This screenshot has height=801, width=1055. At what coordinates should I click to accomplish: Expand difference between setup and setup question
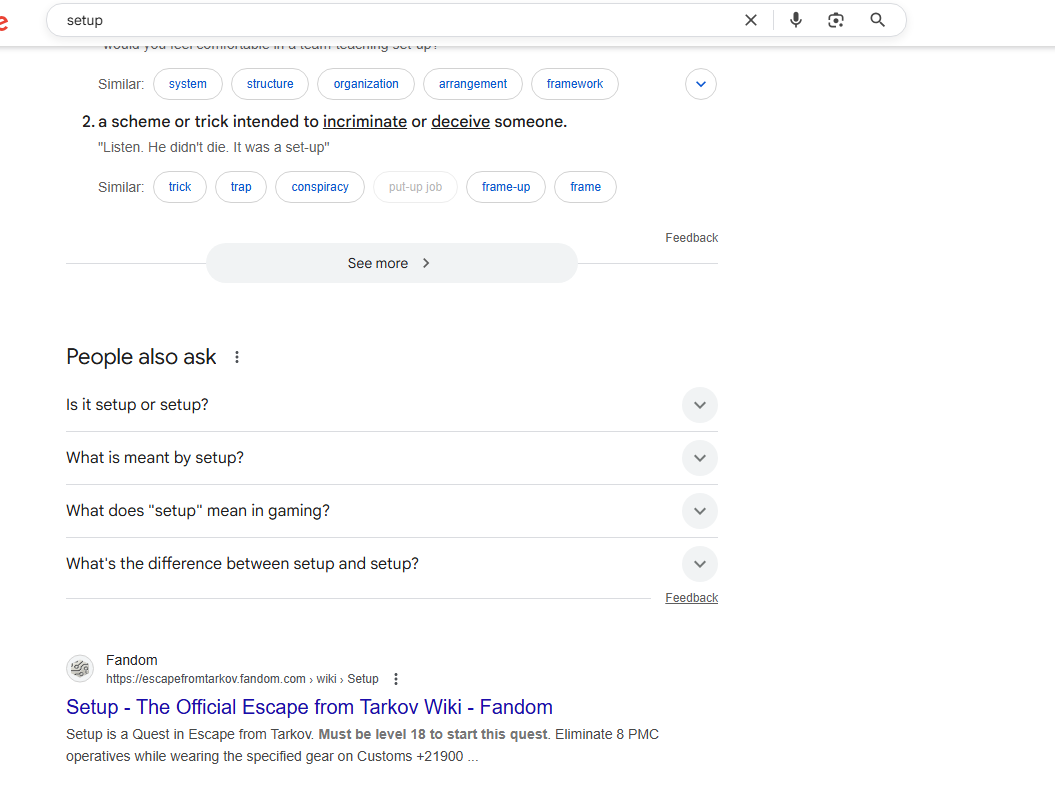[x=699, y=564]
